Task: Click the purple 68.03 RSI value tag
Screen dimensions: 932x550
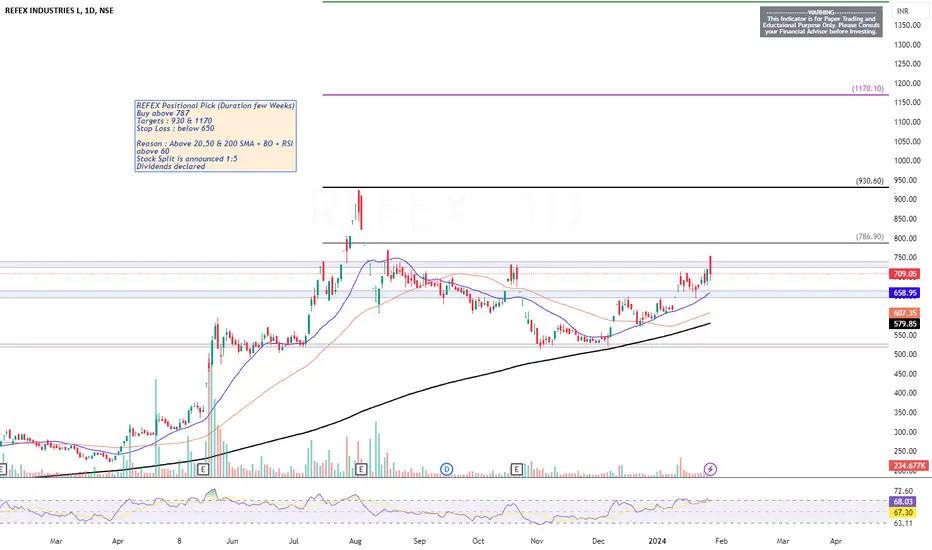Action: click(903, 502)
